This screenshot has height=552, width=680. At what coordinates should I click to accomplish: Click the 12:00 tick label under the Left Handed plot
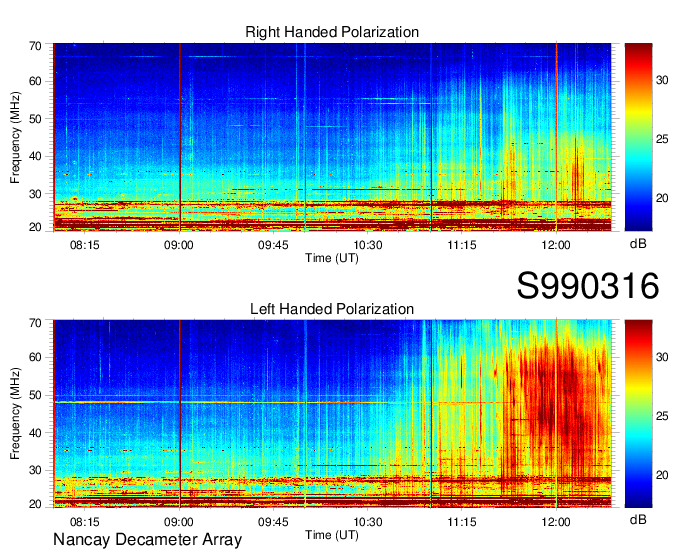(556, 522)
